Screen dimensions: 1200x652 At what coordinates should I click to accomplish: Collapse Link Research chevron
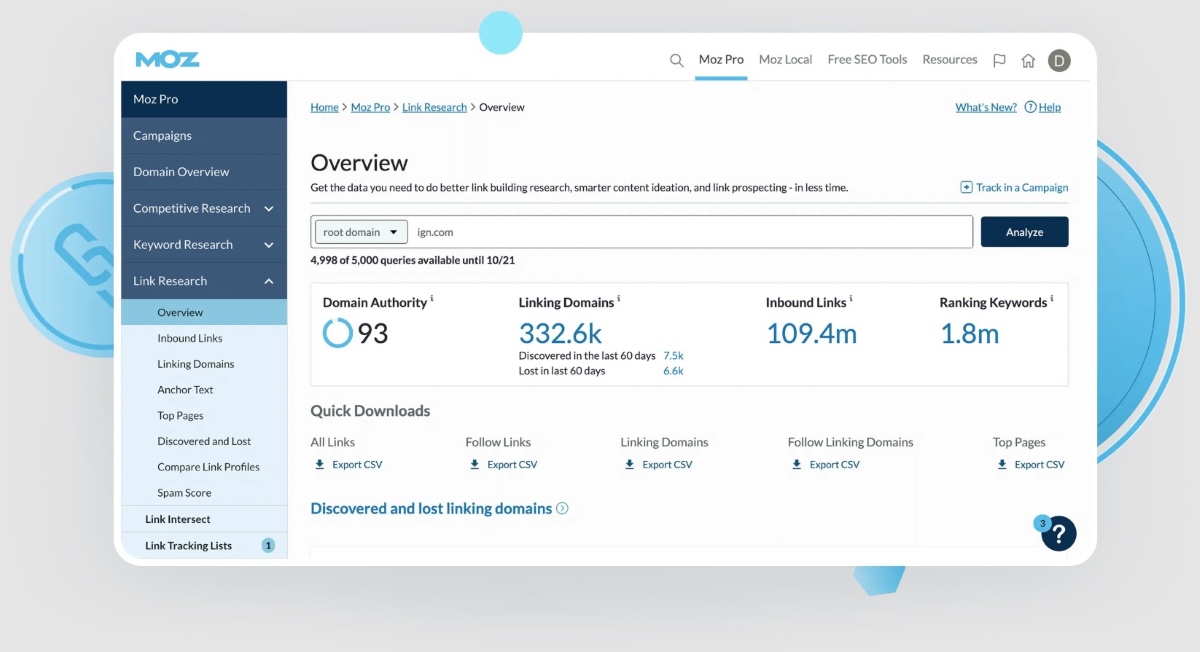click(x=268, y=281)
